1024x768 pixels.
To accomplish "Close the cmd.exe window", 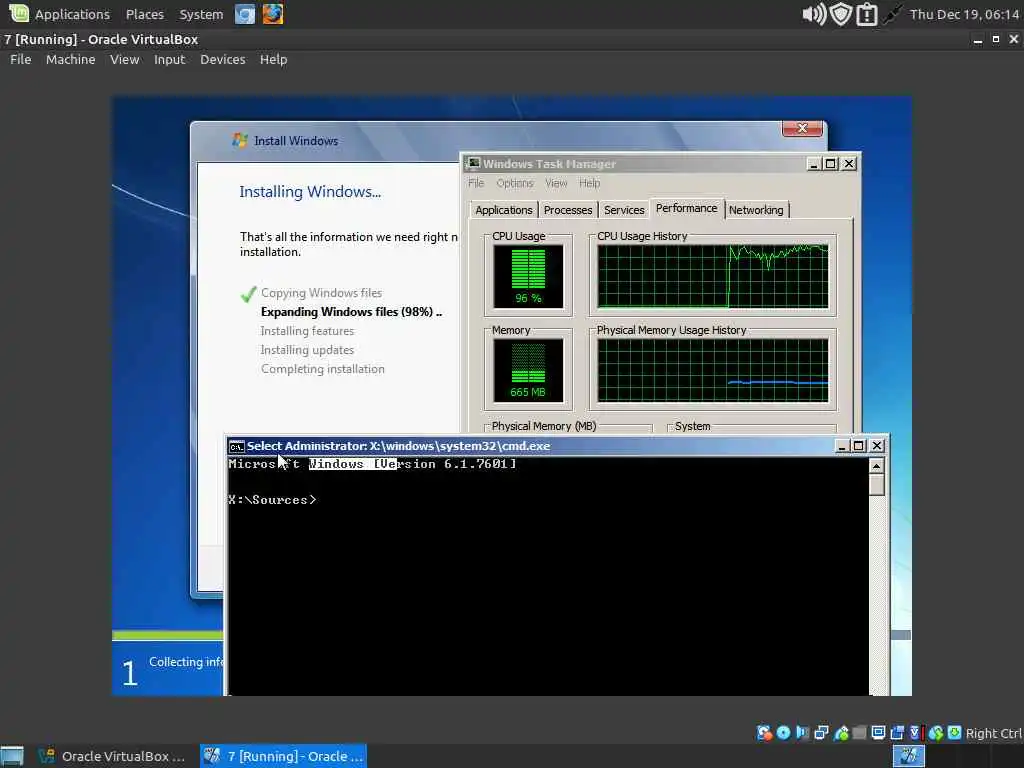I will (877, 446).
